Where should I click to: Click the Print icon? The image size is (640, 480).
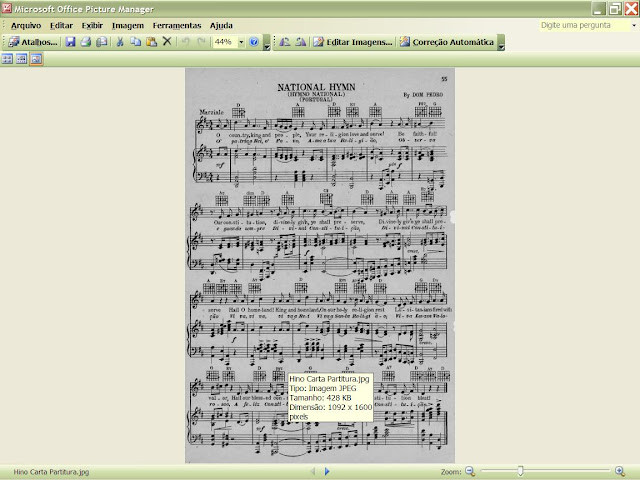click(x=86, y=42)
